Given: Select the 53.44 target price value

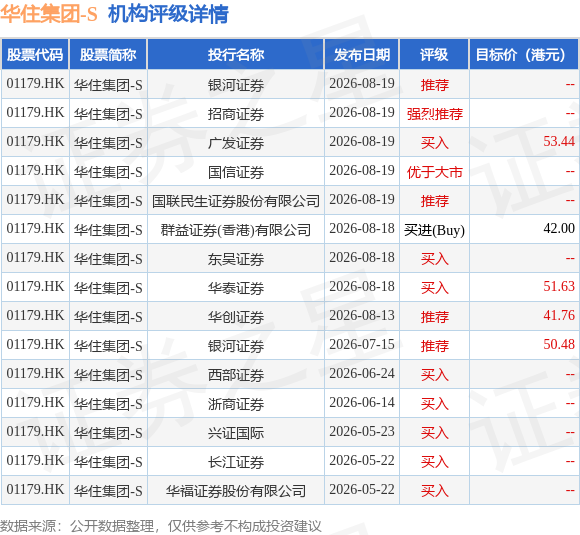Looking at the screenshot, I should (559, 141).
